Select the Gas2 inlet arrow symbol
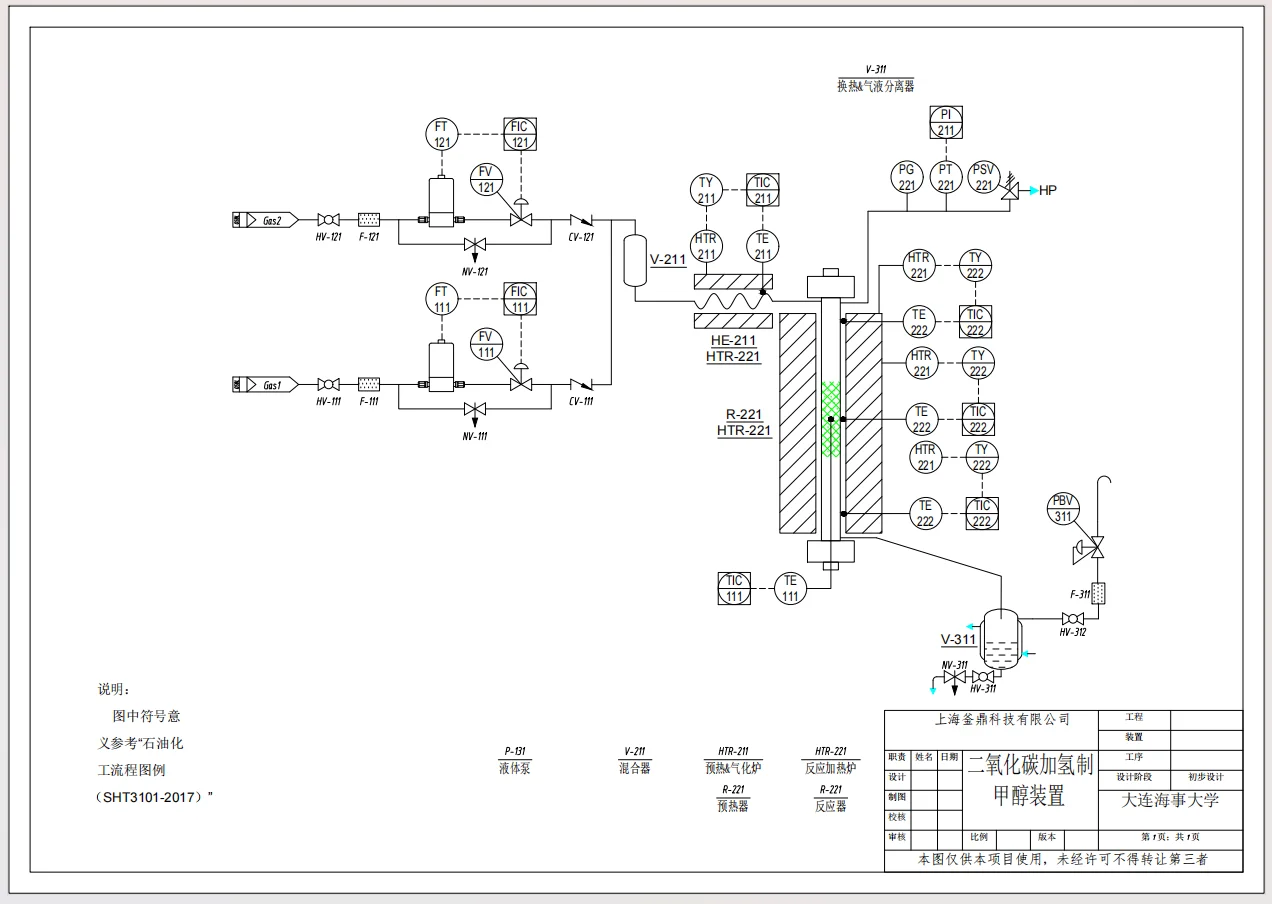 pyautogui.click(x=265, y=219)
